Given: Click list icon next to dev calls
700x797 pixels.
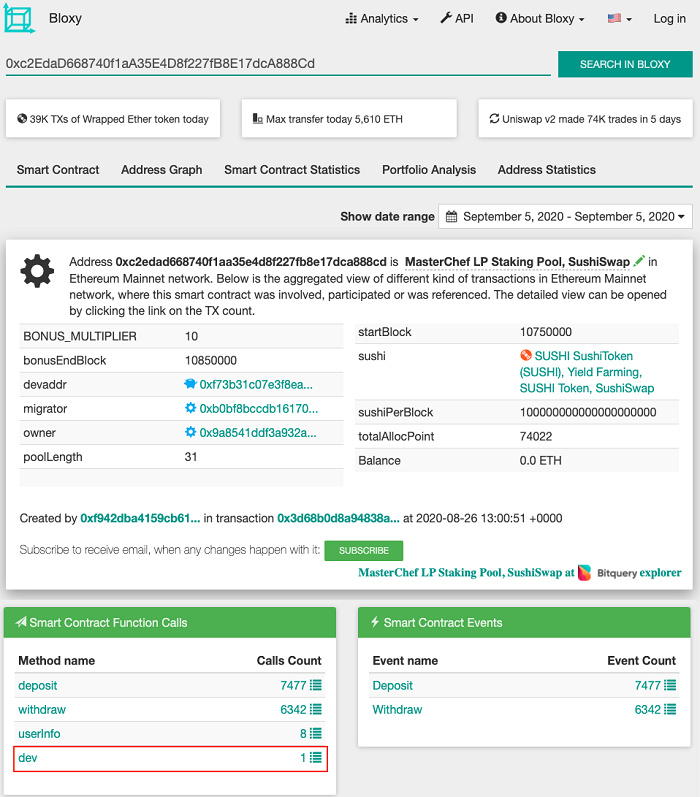Looking at the screenshot, I should click(316, 757).
